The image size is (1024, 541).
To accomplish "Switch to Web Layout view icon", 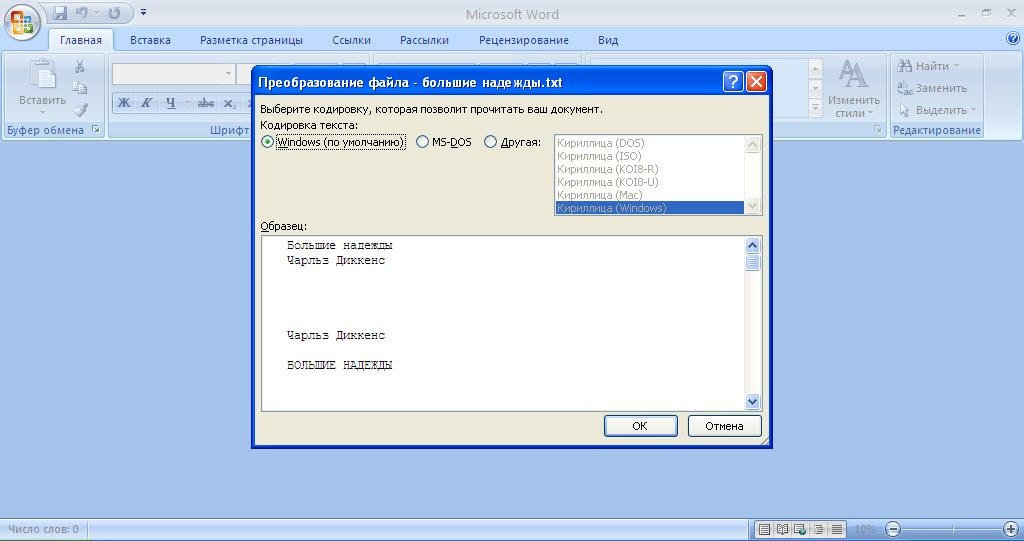I will 800,529.
